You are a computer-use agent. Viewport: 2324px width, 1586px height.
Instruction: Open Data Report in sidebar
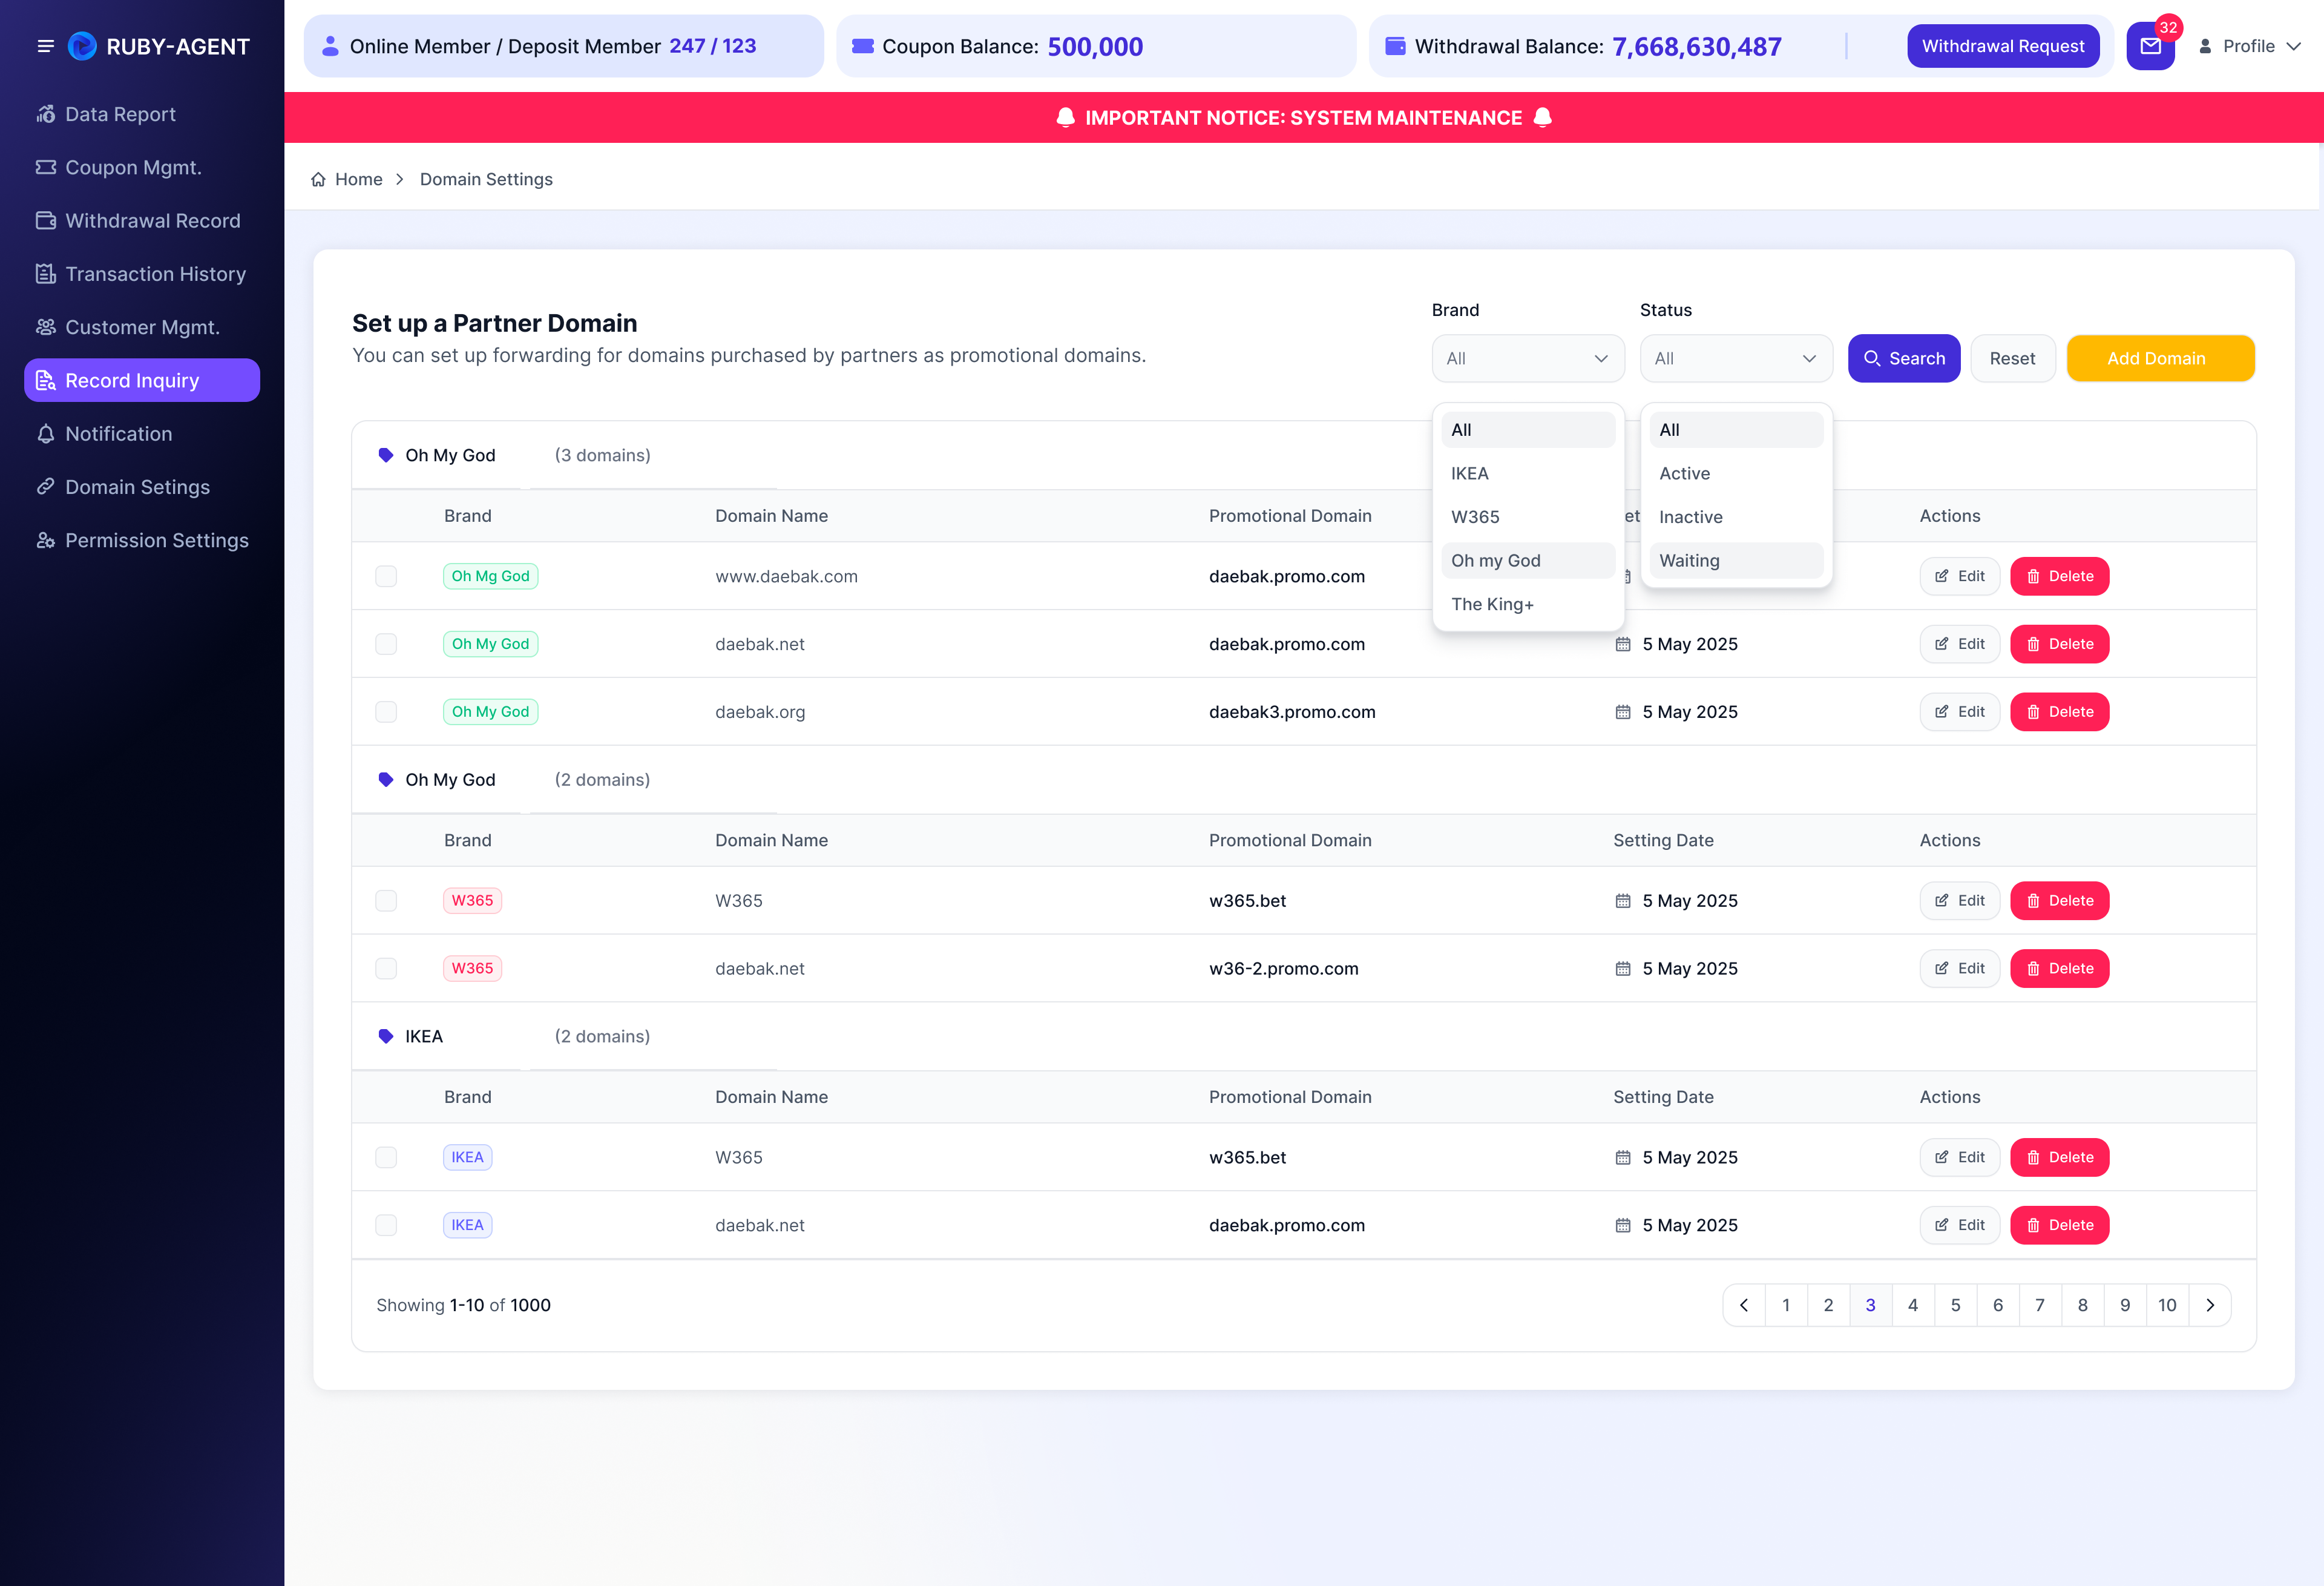[x=142, y=114]
